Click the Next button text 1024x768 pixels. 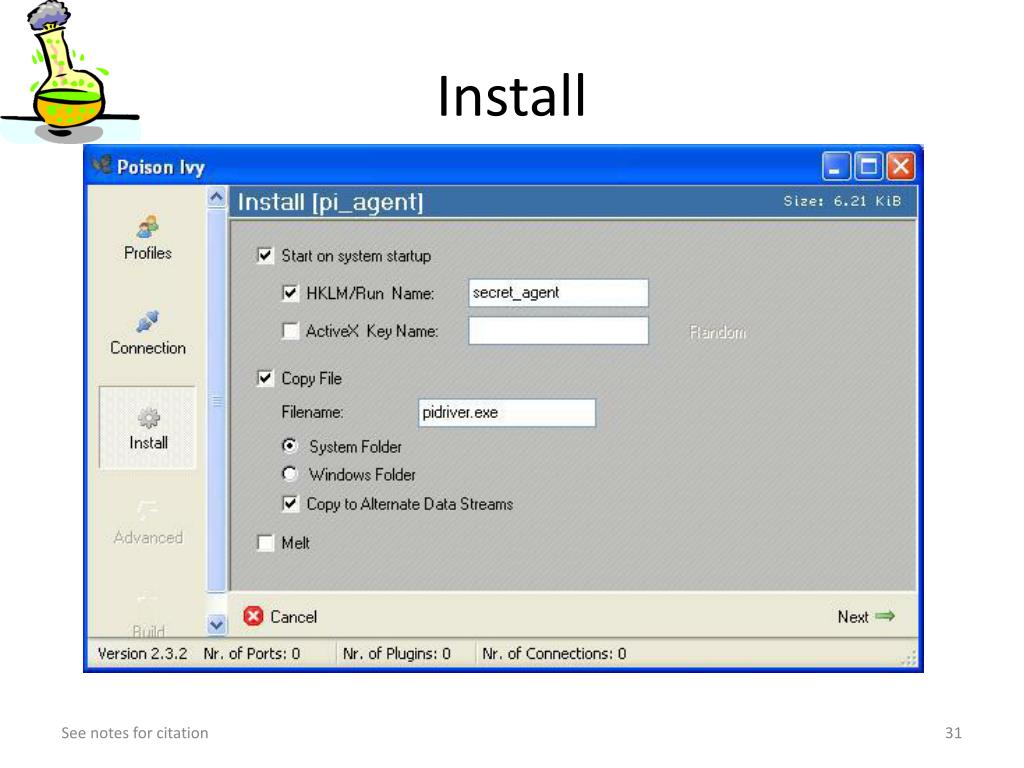click(x=853, y=617)
